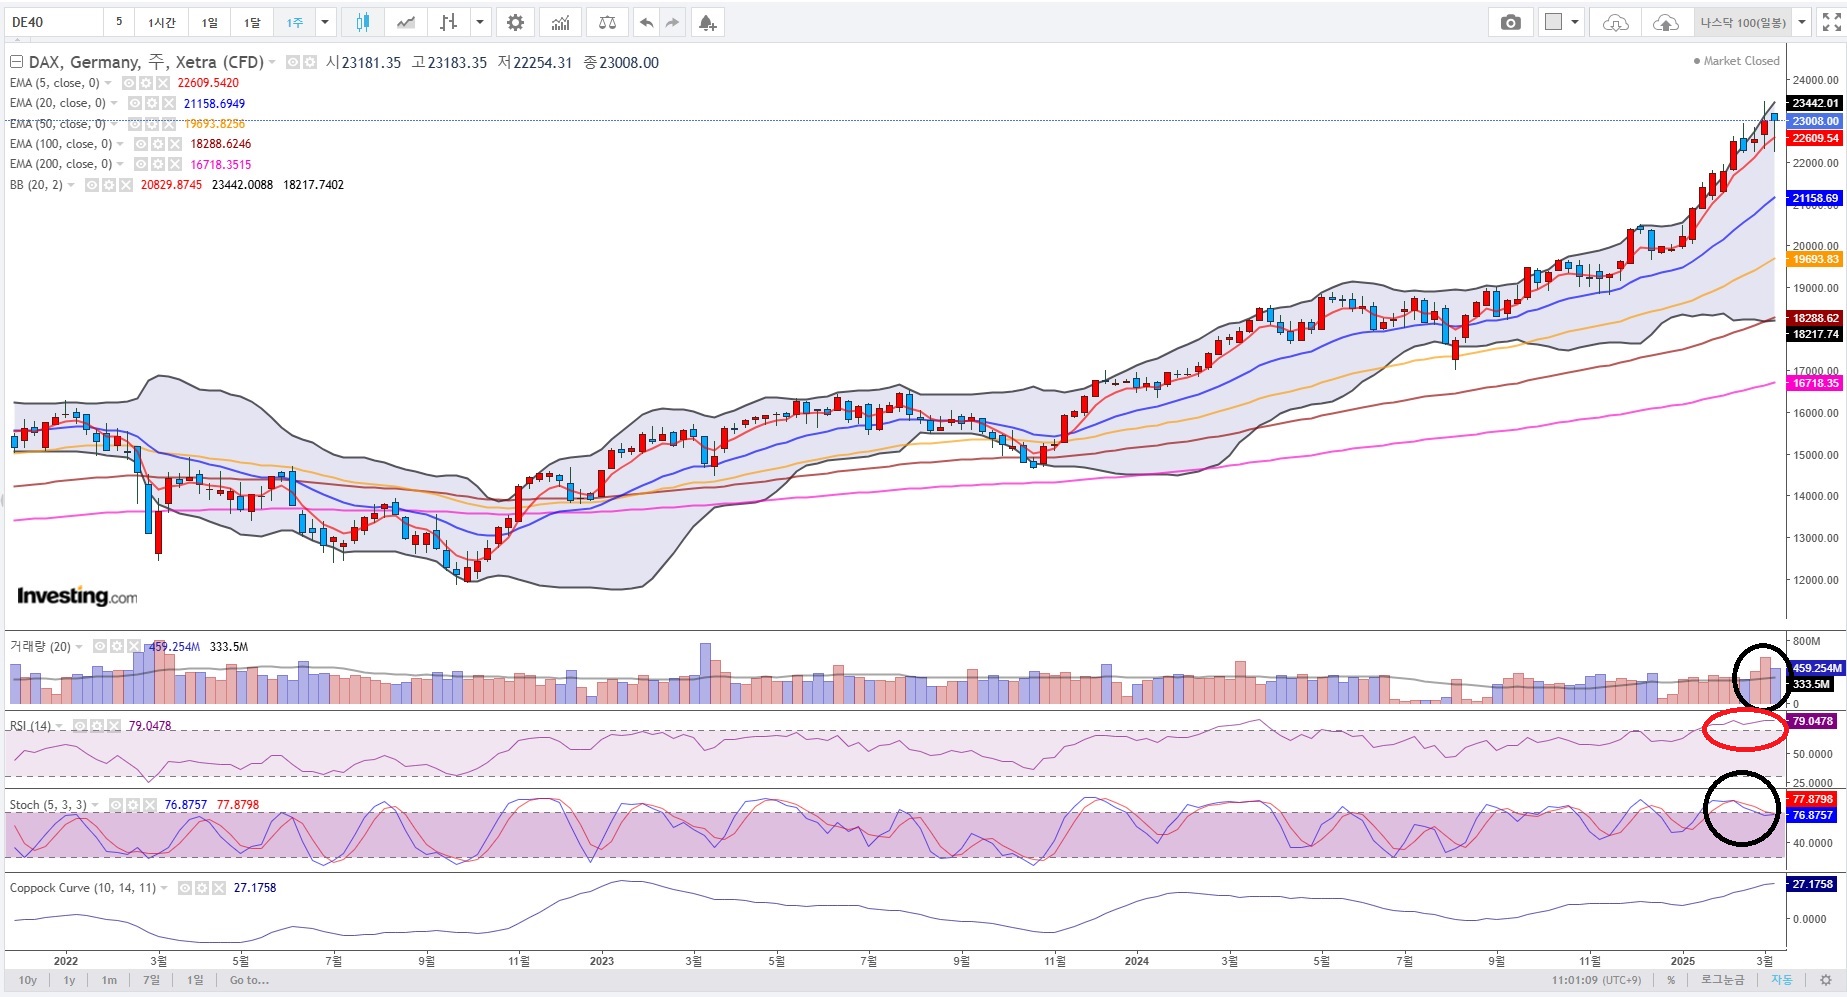Expand EMA (5, close, 0) legend arrow

109,83
